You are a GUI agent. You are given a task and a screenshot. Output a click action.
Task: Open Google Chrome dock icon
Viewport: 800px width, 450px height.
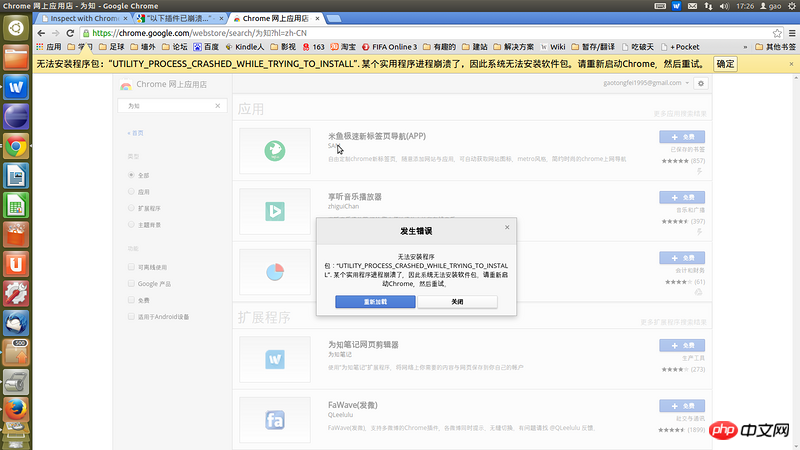[x=16, y=146]
